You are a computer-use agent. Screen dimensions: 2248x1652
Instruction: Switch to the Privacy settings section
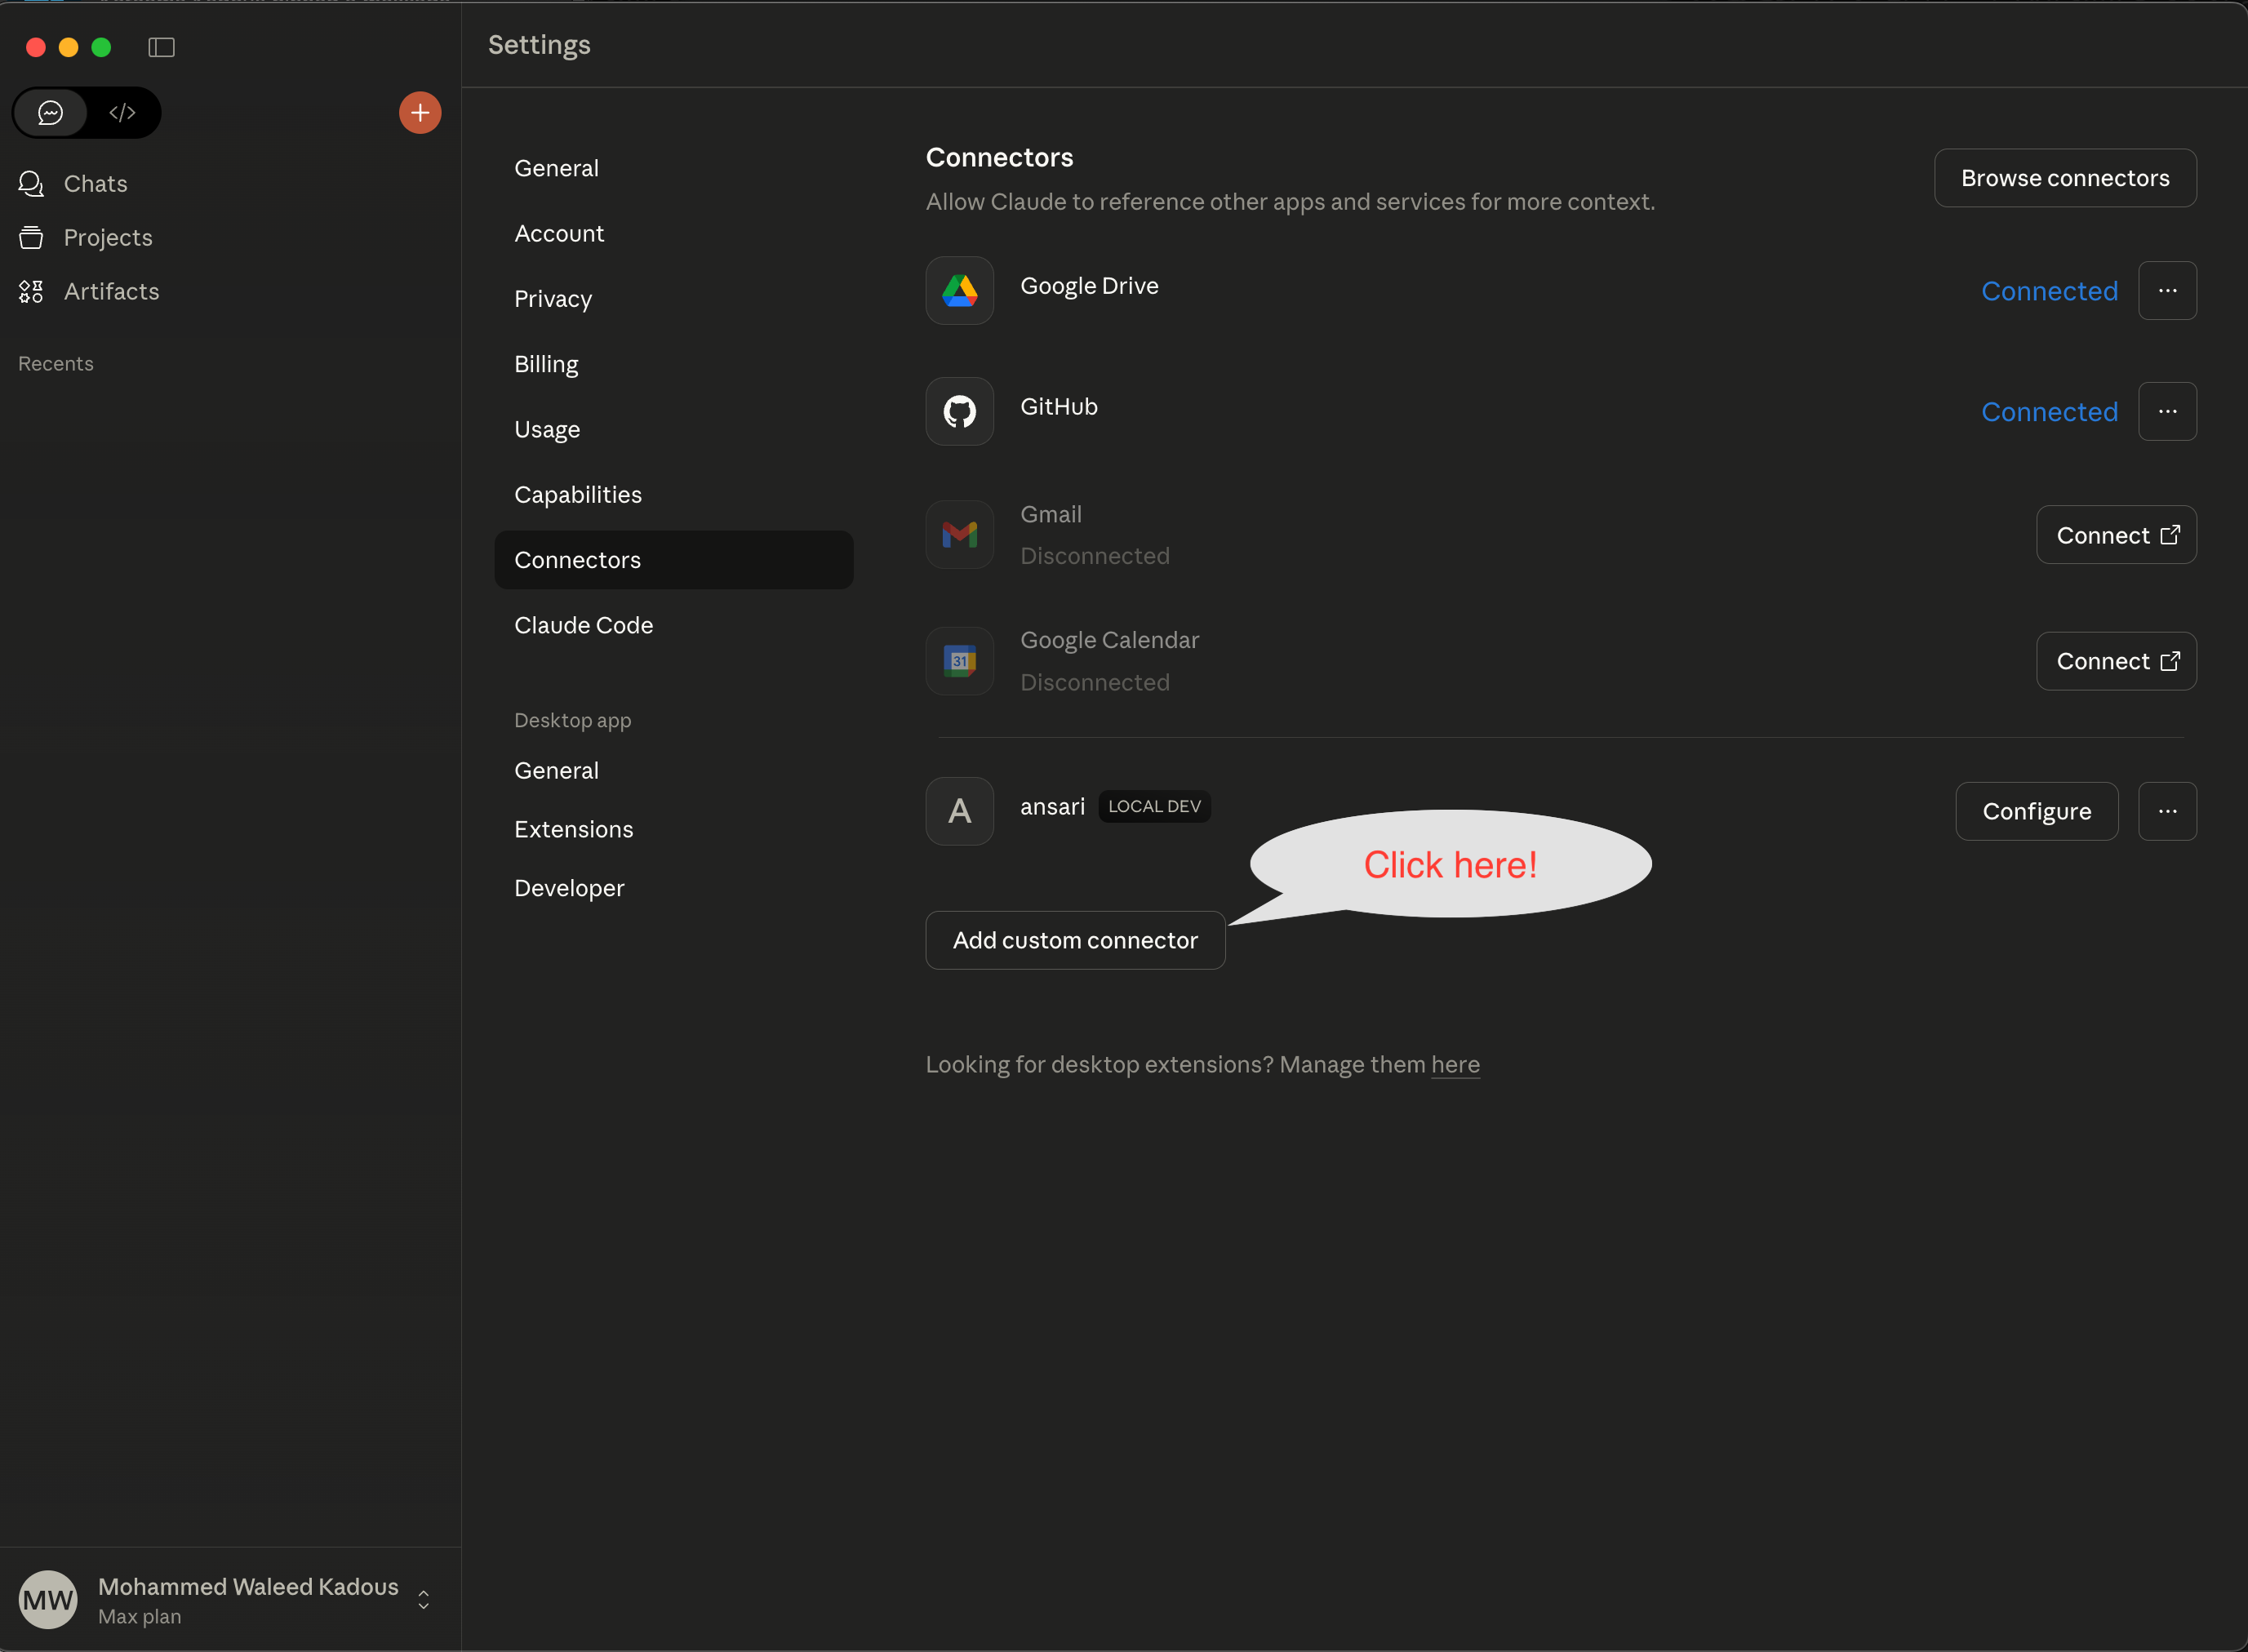tap(553, 298)
